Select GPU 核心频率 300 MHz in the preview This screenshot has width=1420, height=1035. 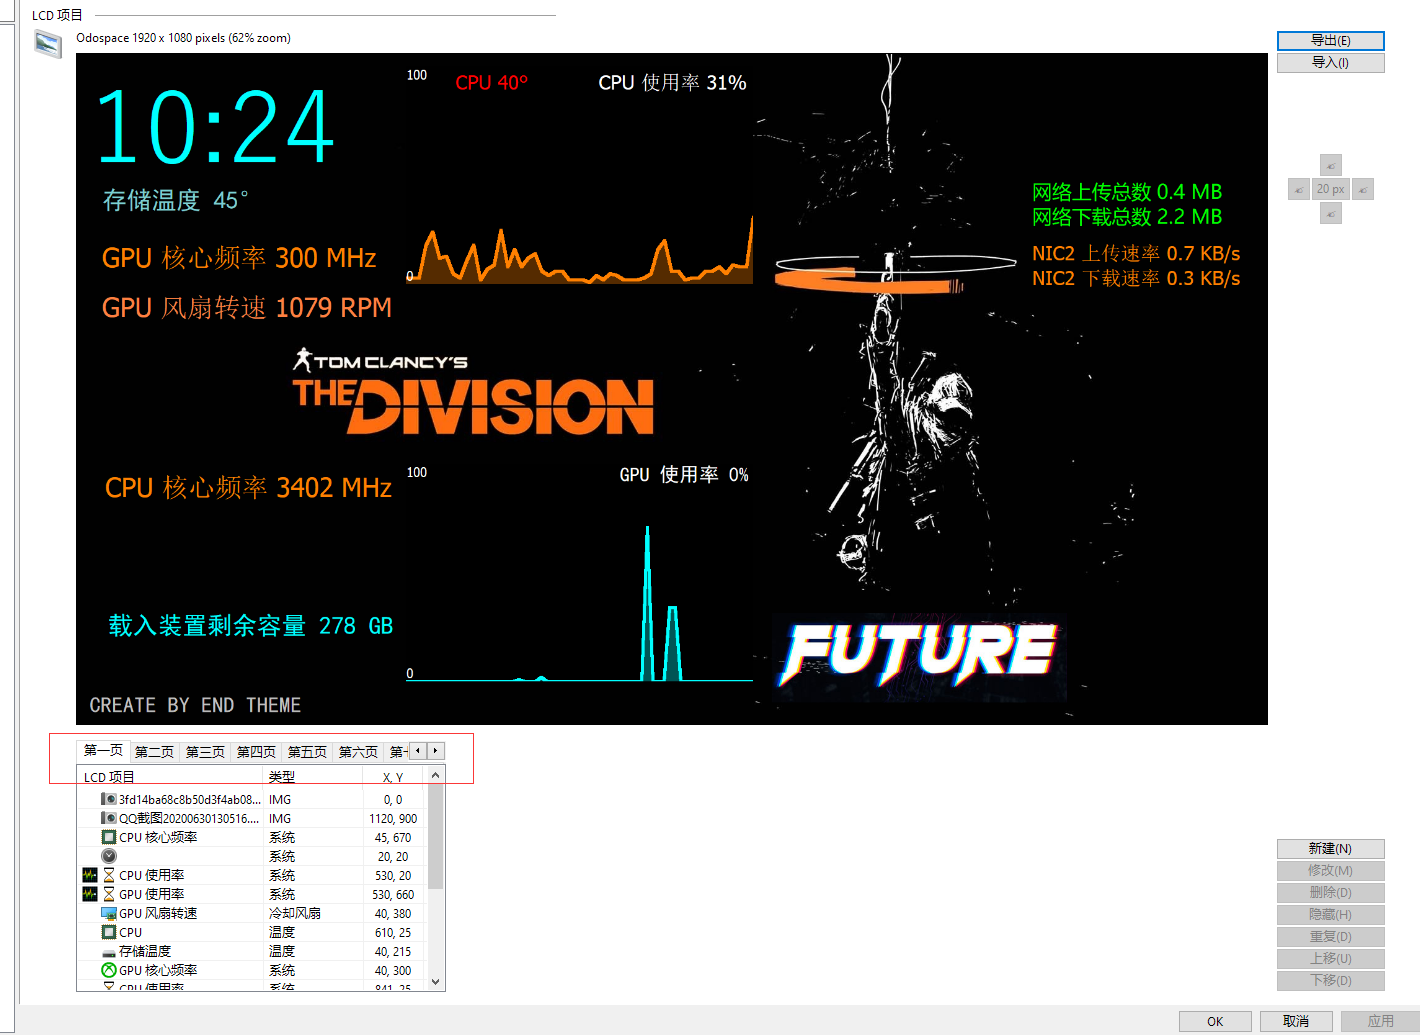pyautogui.click(x=239, y=258)
